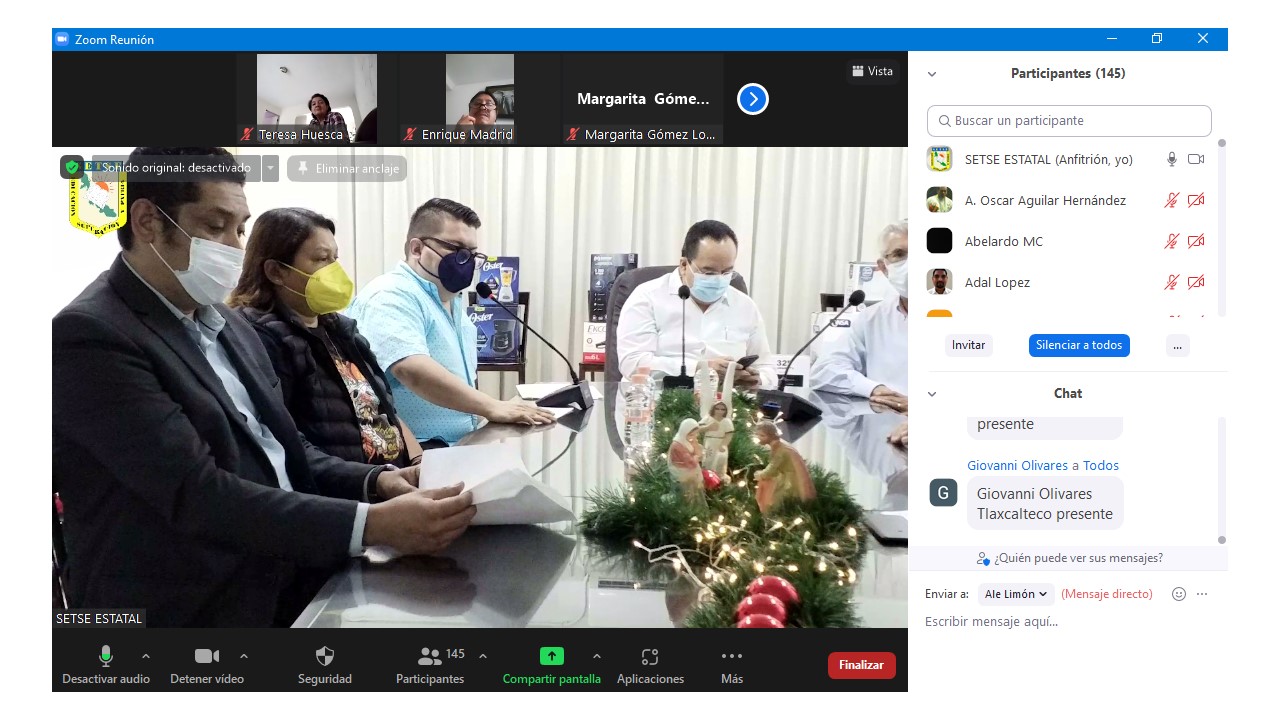Show next video thumbnails with blue arrow
The height and width of the screenshot is (720, 1280).
click(752, 99)
